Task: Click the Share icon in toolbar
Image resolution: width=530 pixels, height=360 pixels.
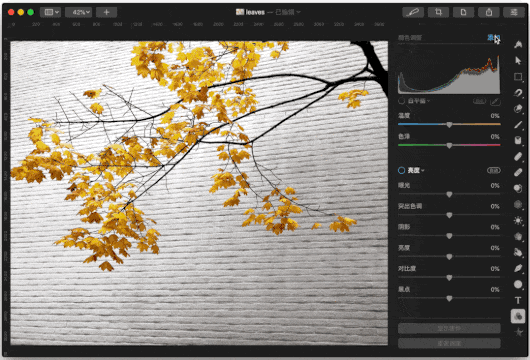Action: 489,12
